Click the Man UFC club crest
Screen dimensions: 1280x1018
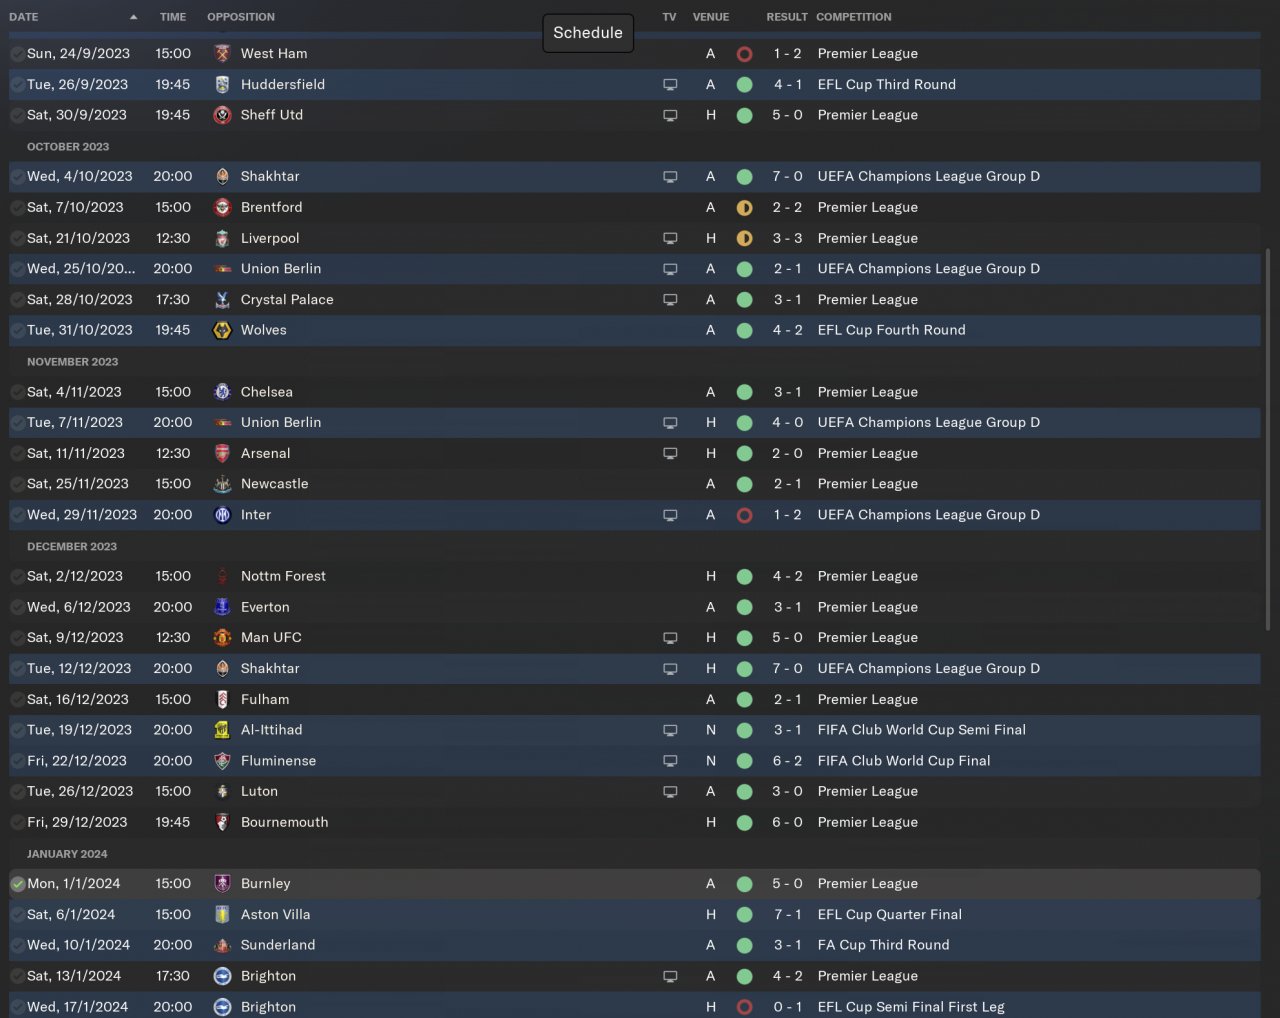tap(222, 638)
